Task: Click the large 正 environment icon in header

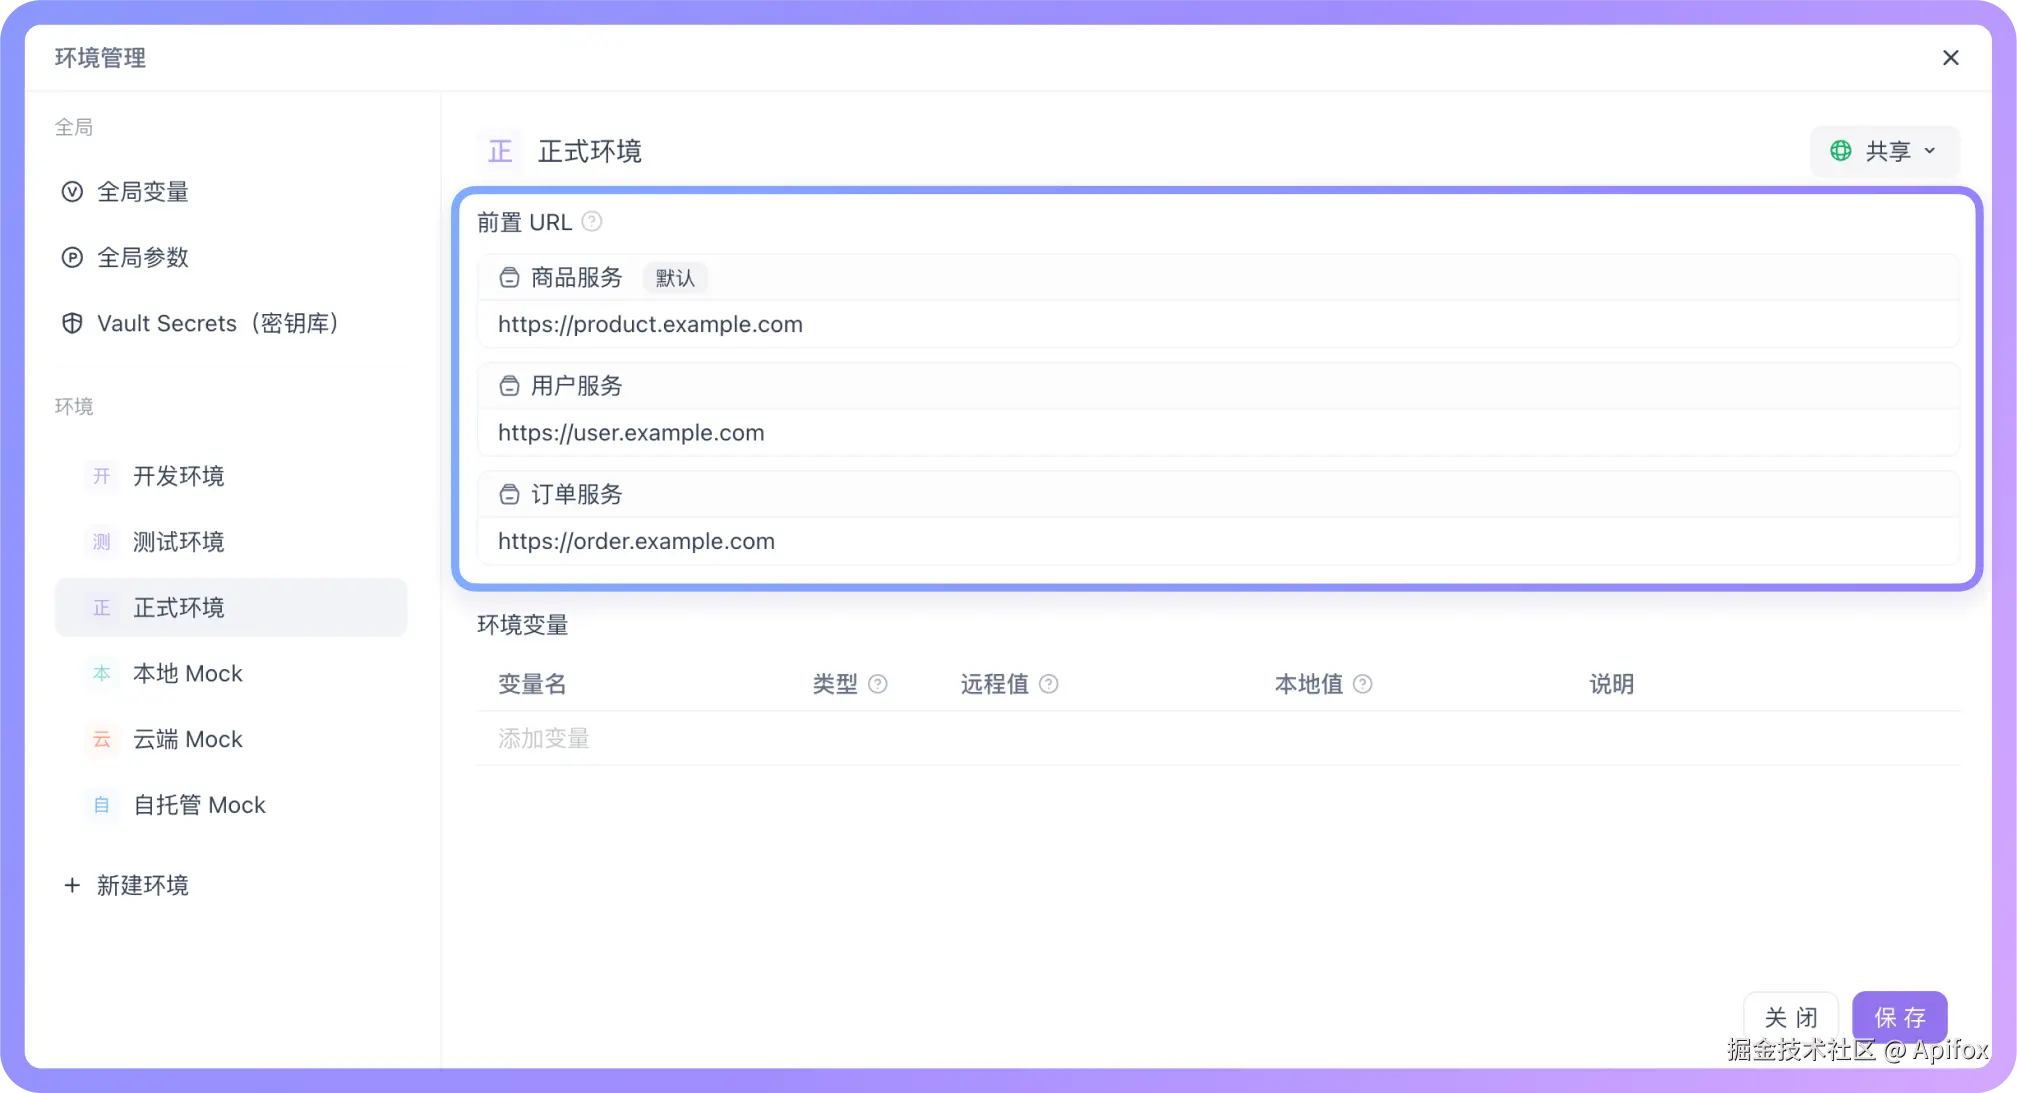Action: click(x=500, y=151)
